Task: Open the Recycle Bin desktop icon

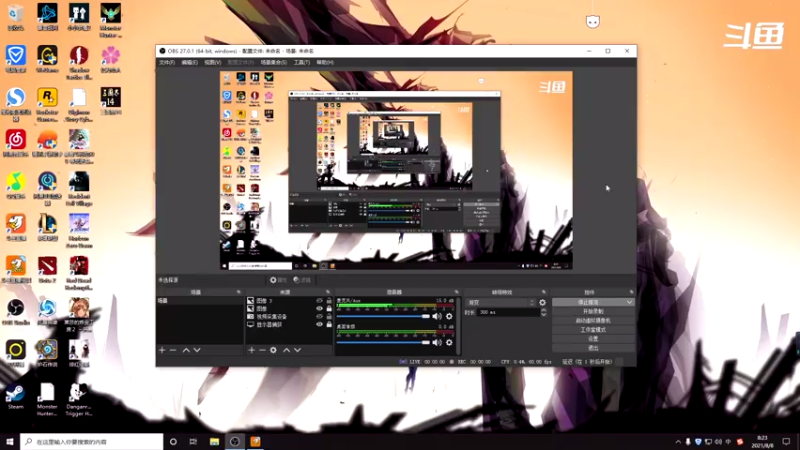Action: tap(15, 17)
